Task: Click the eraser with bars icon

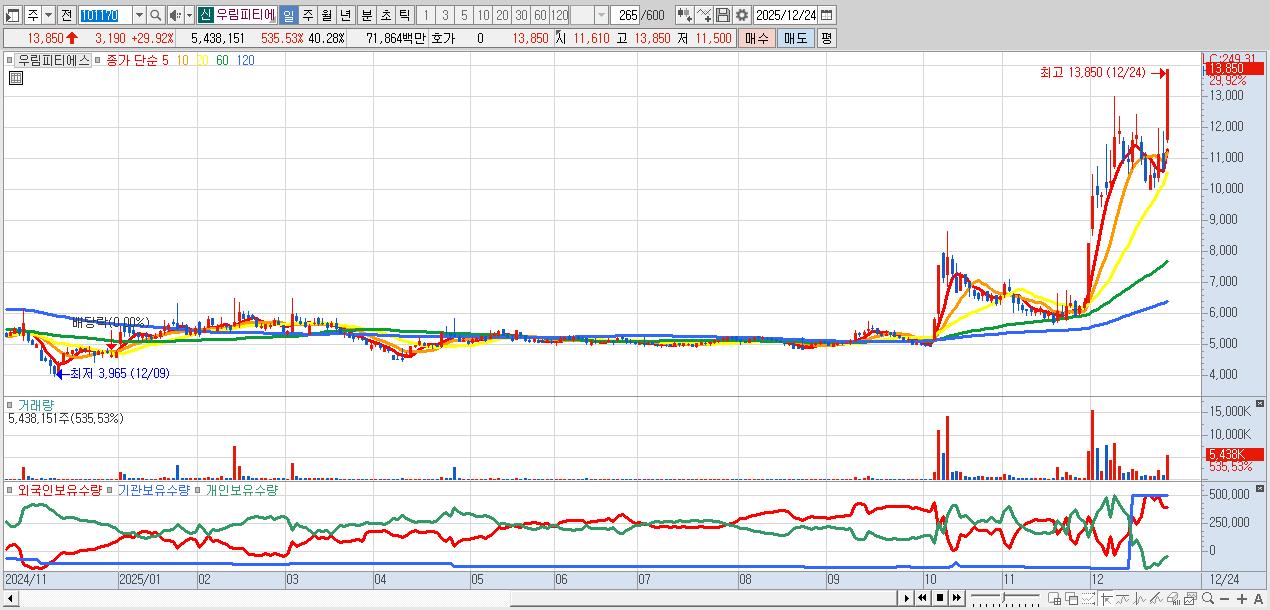Action: [x=1174, y=598]
